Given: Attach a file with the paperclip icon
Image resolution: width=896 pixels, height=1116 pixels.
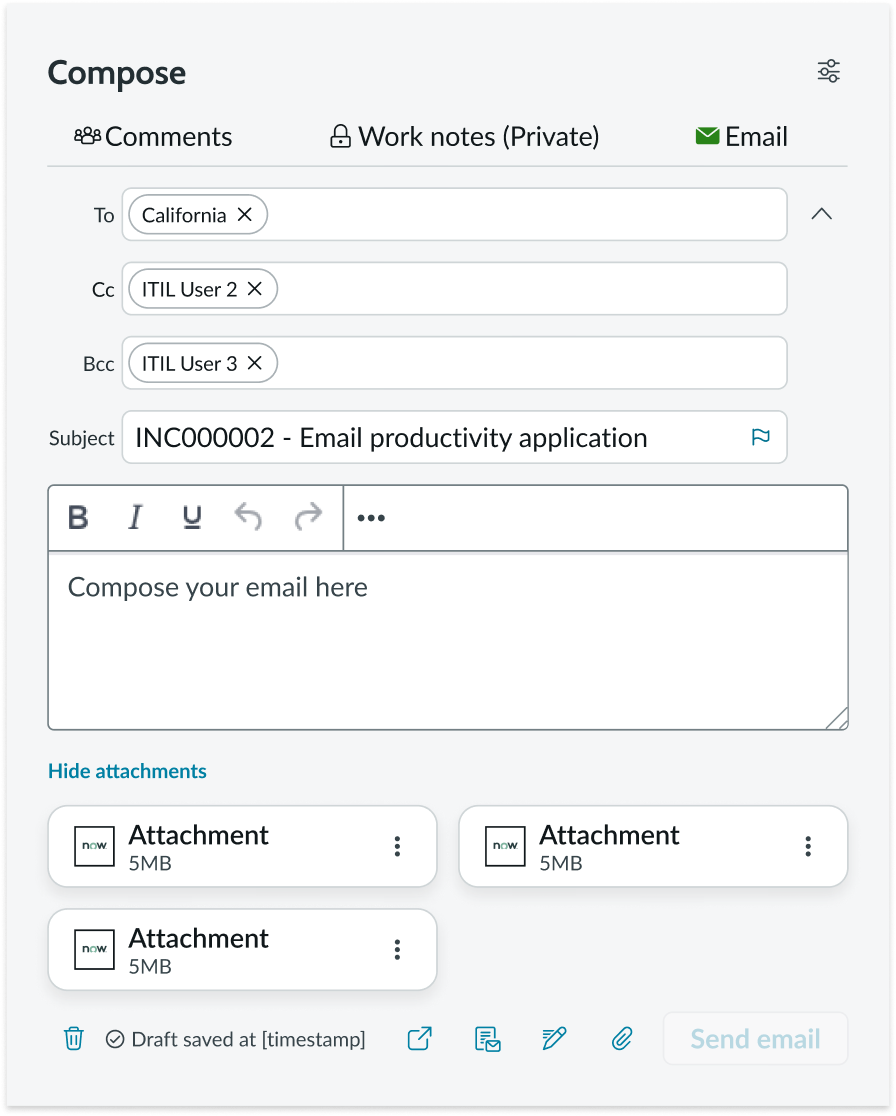Looking at the screenshot, I should 622,1038.
